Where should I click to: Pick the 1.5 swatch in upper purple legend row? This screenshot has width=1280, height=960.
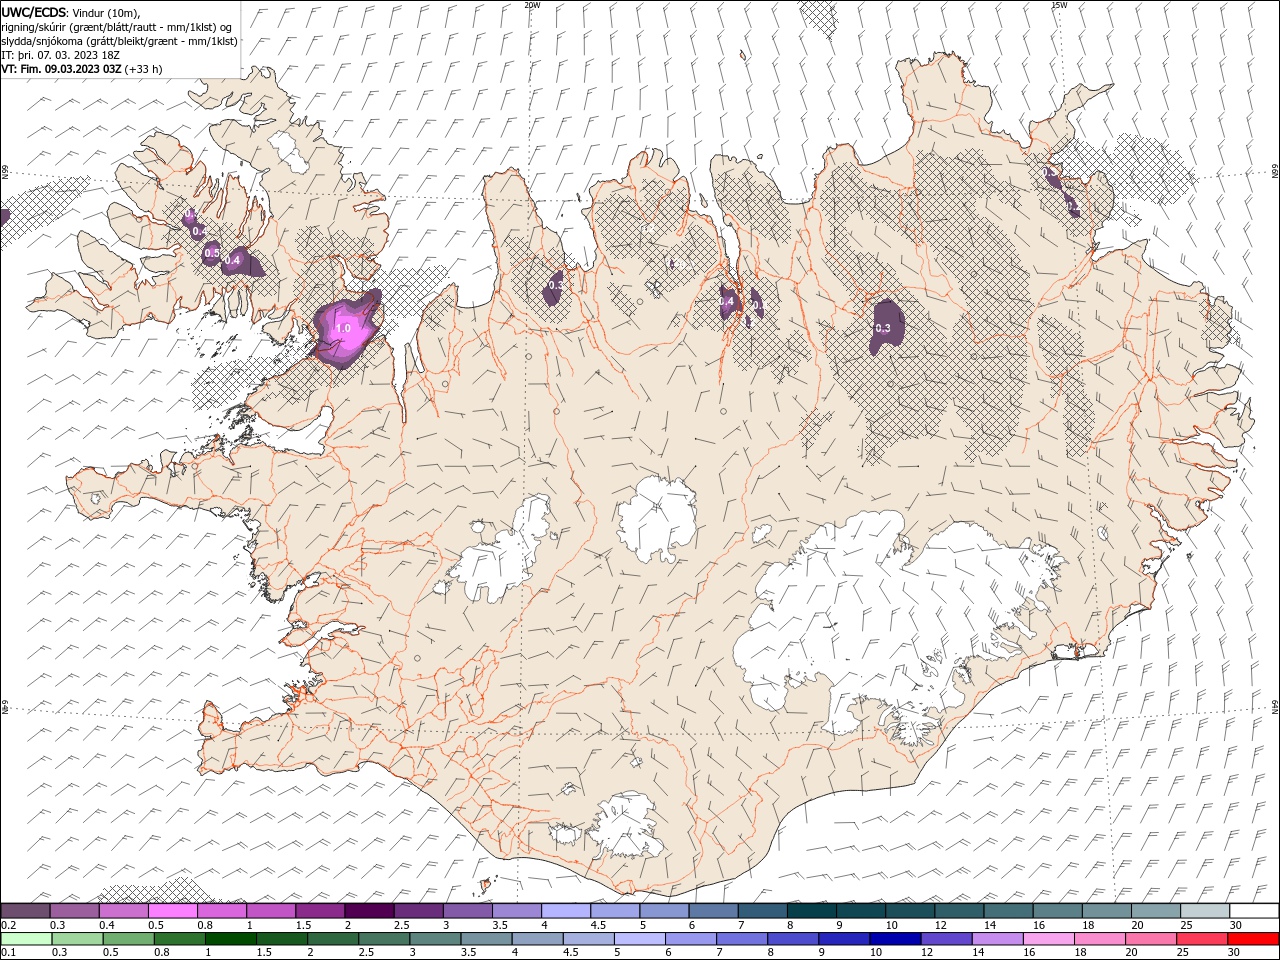(x=319, y=911)
